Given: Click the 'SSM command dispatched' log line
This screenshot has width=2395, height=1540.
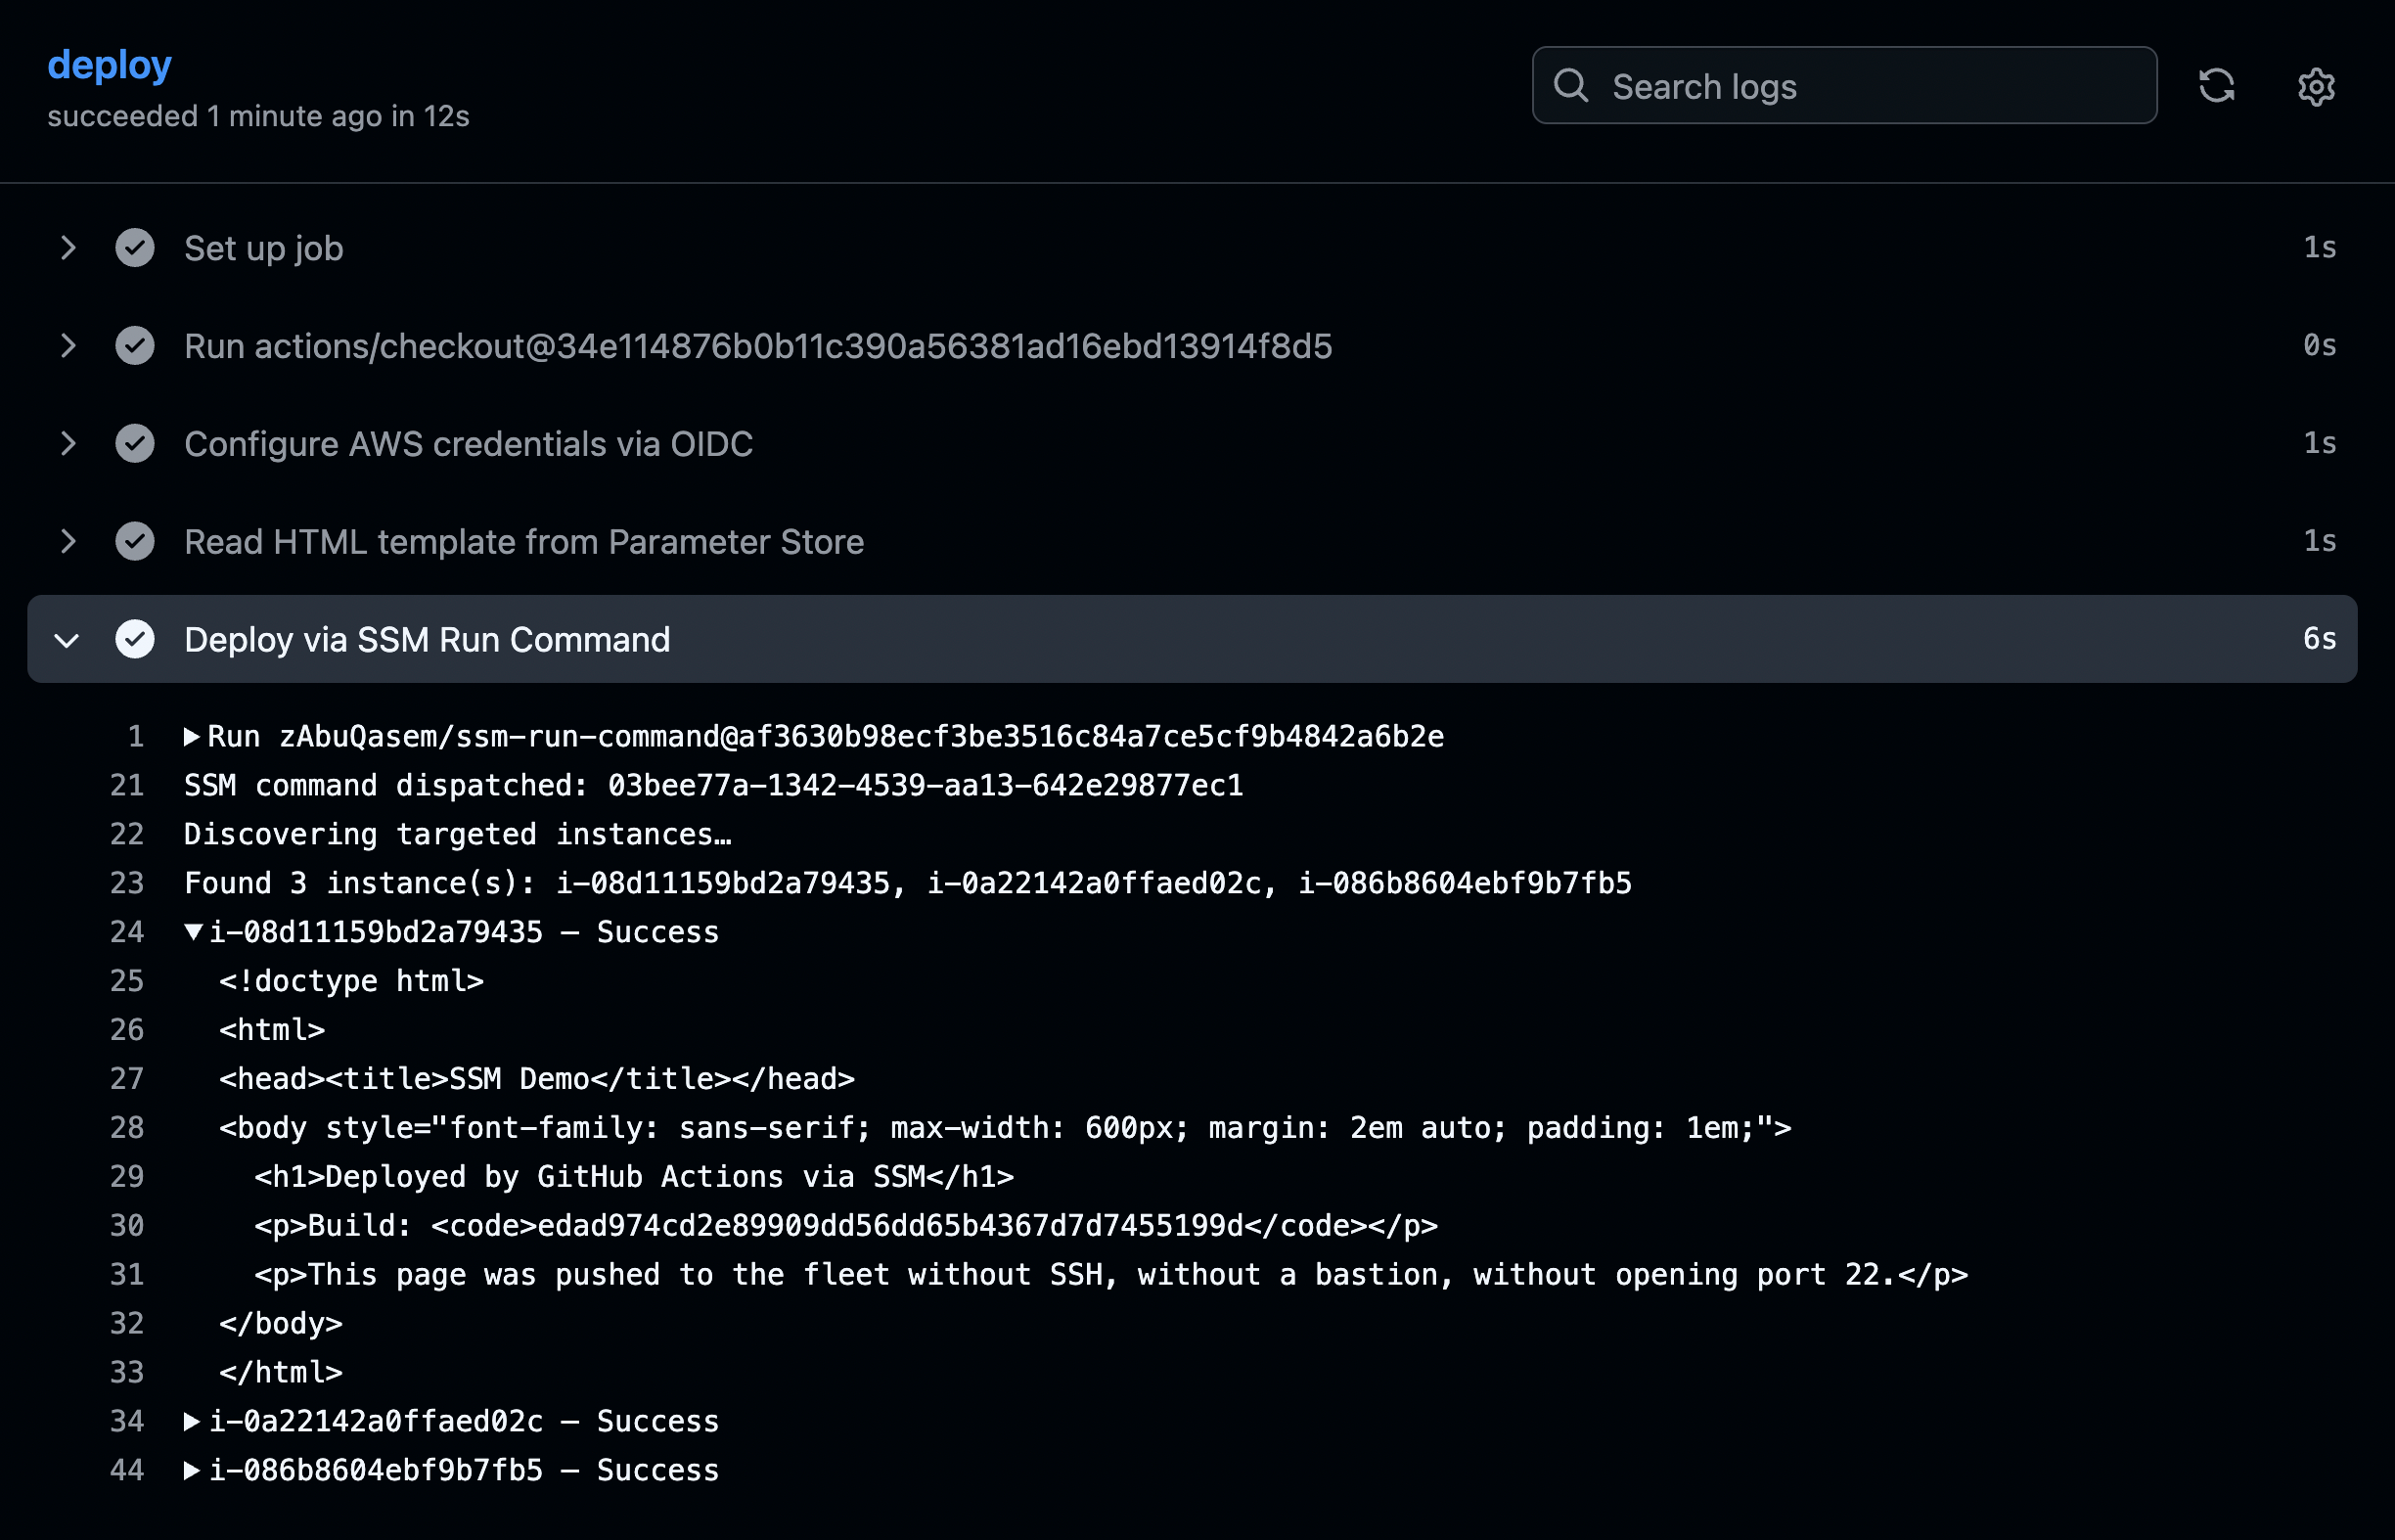Looking at the screenshot, I should coord(714,786).
